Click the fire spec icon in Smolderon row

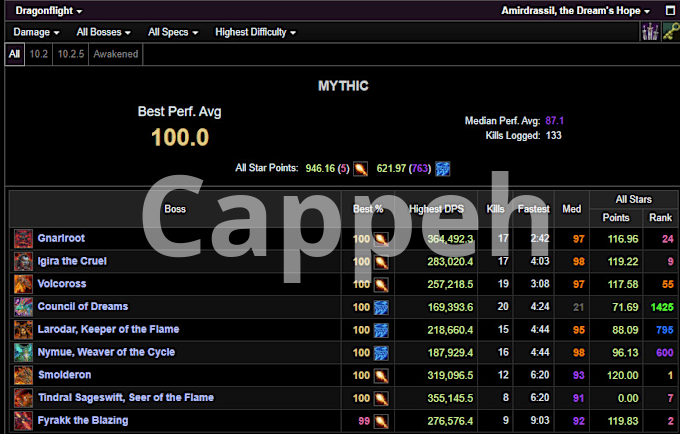tap(381, 375)
